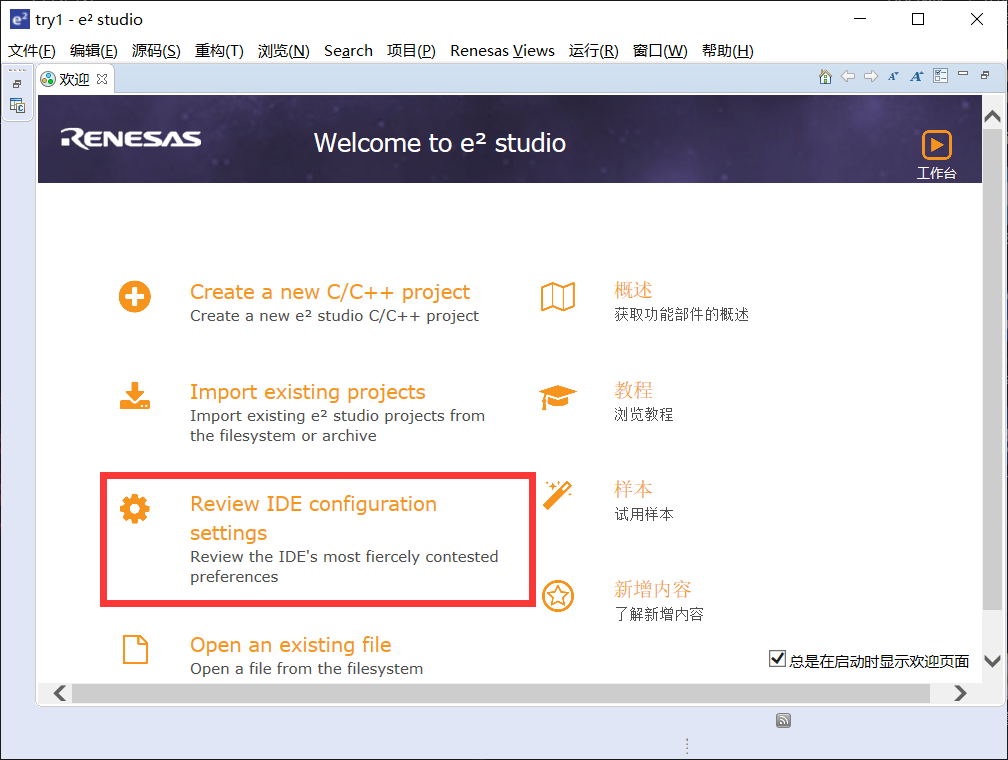Open the C/C++ perspective icon in left sidebar
Image resolution: width=1008 pixels, height=760 pixels.
pyautogui.click(x=17, y=106)
